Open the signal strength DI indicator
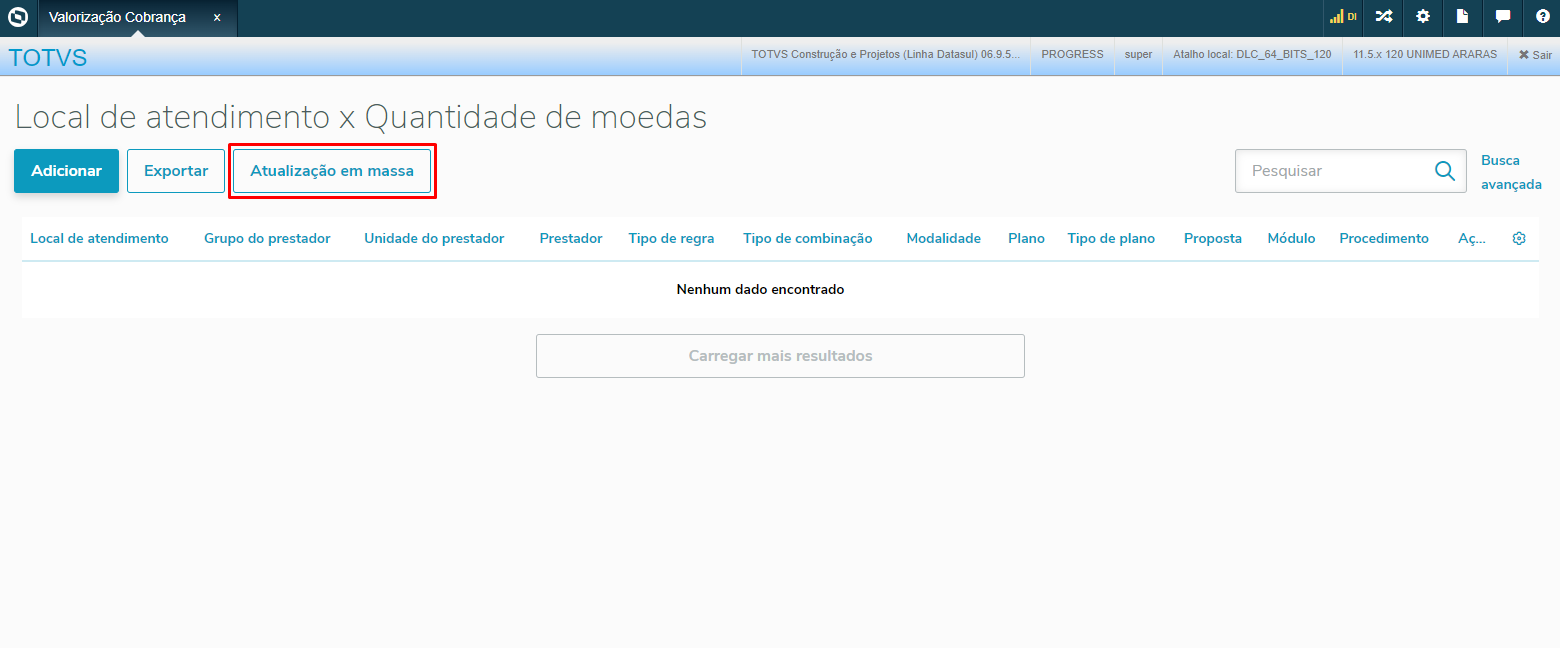The height and width of the screenshot is (648, 1560). (1342, 17)
